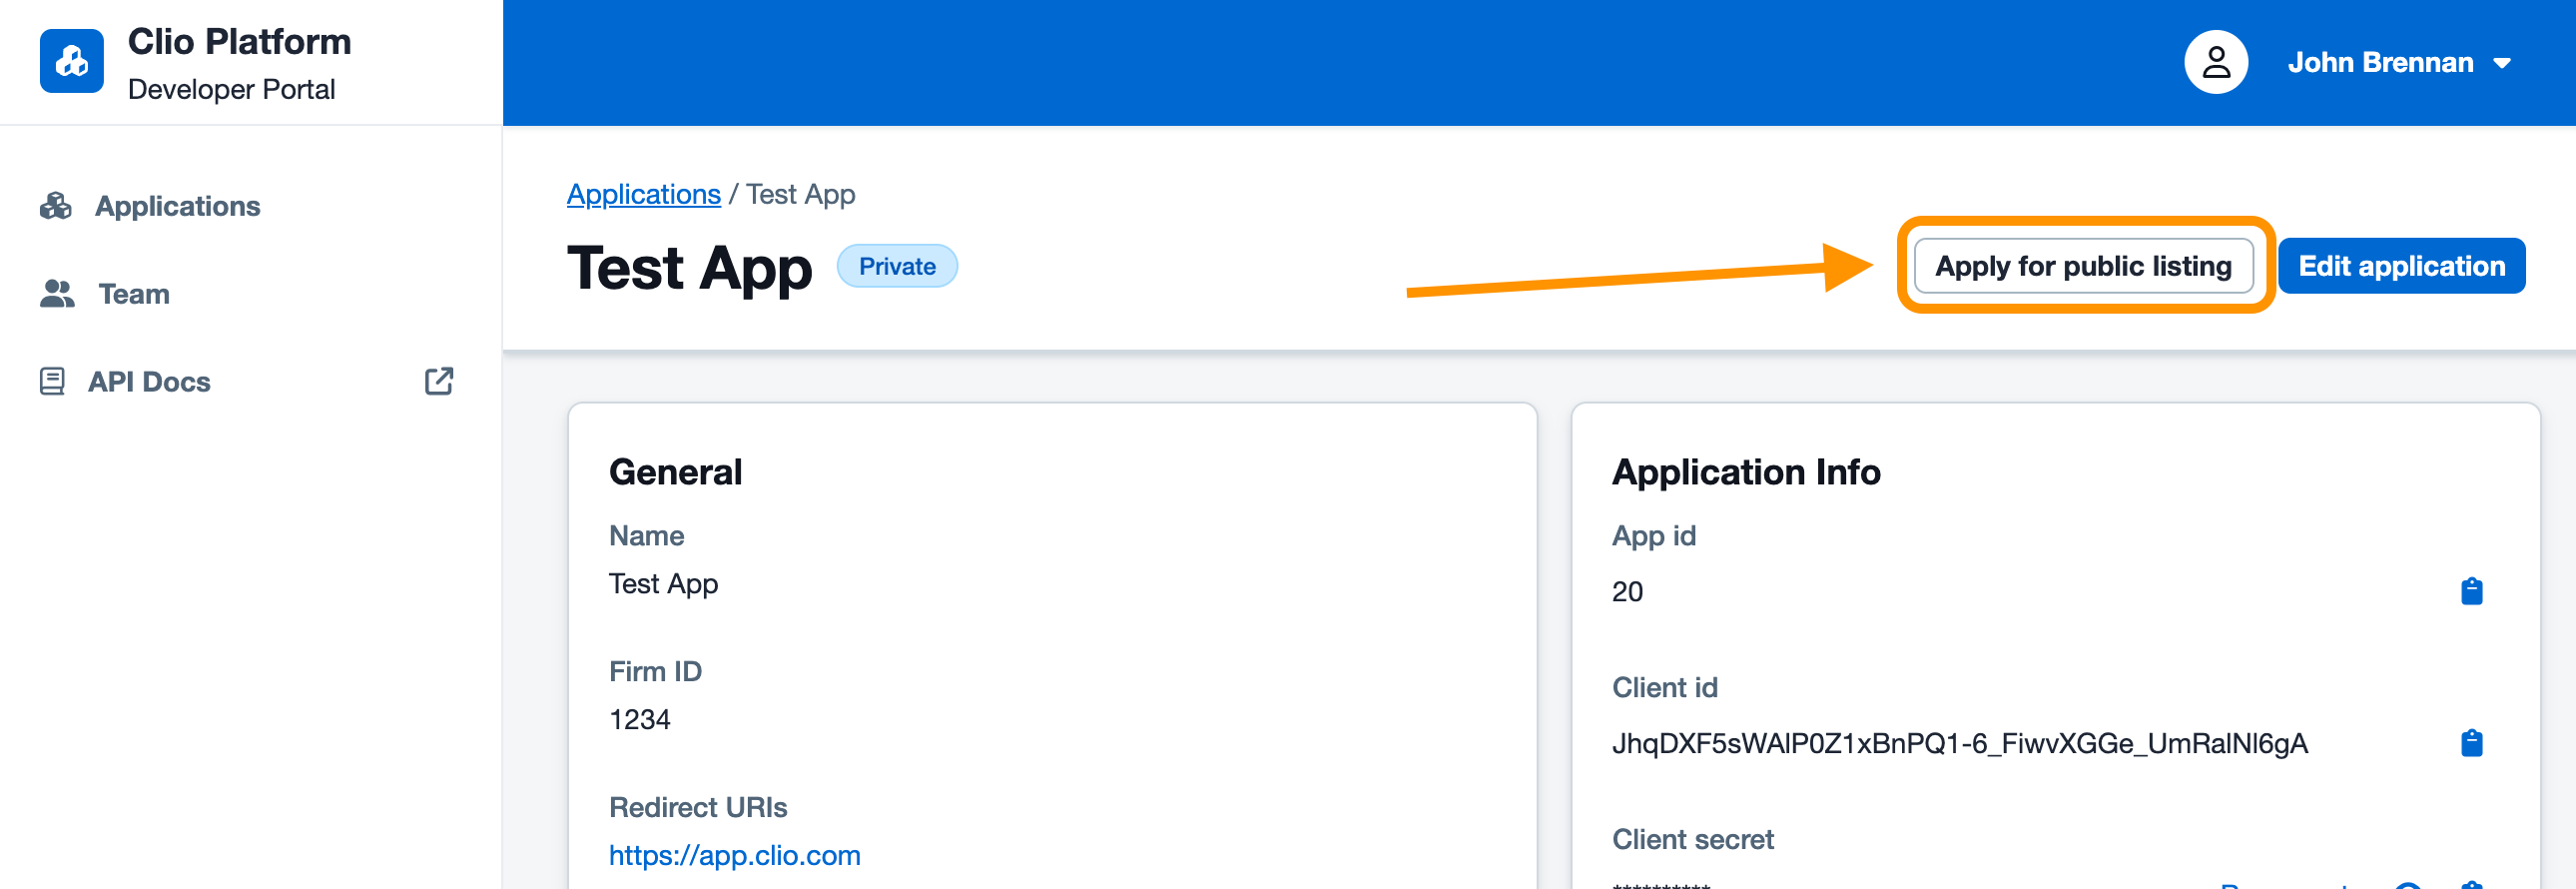This screenshot has height=889, width=2576.
Task: Expand the John Brennan account dropdown arrow
Action: coord(2501,63)
